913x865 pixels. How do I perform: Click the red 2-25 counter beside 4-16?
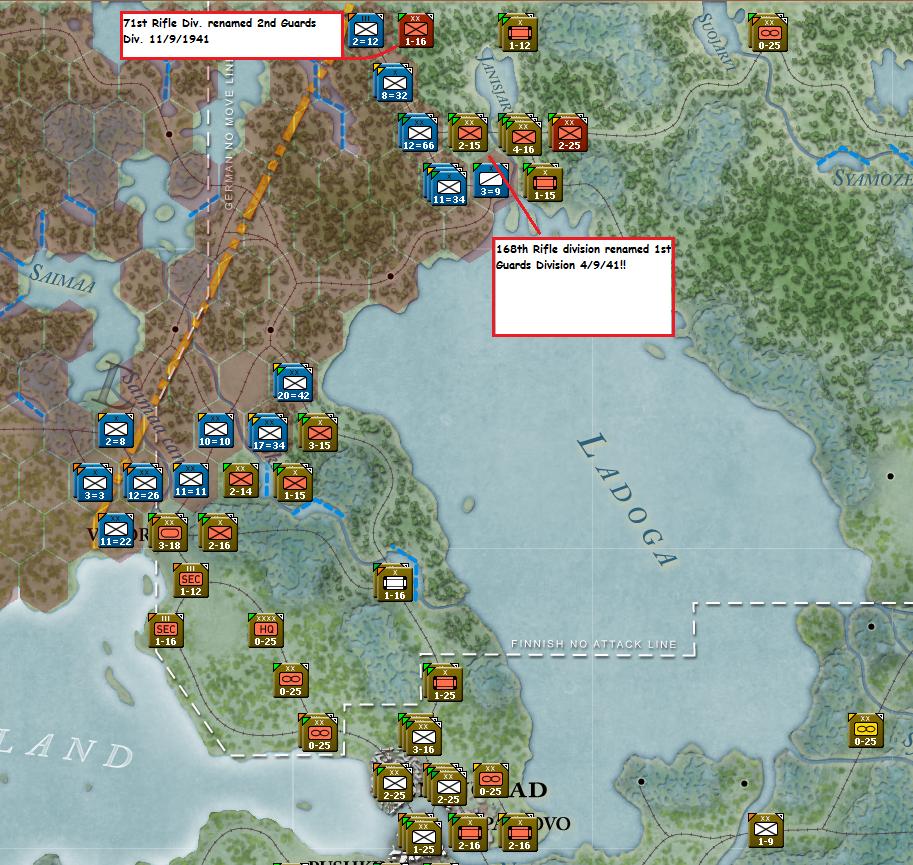[568, 133]
